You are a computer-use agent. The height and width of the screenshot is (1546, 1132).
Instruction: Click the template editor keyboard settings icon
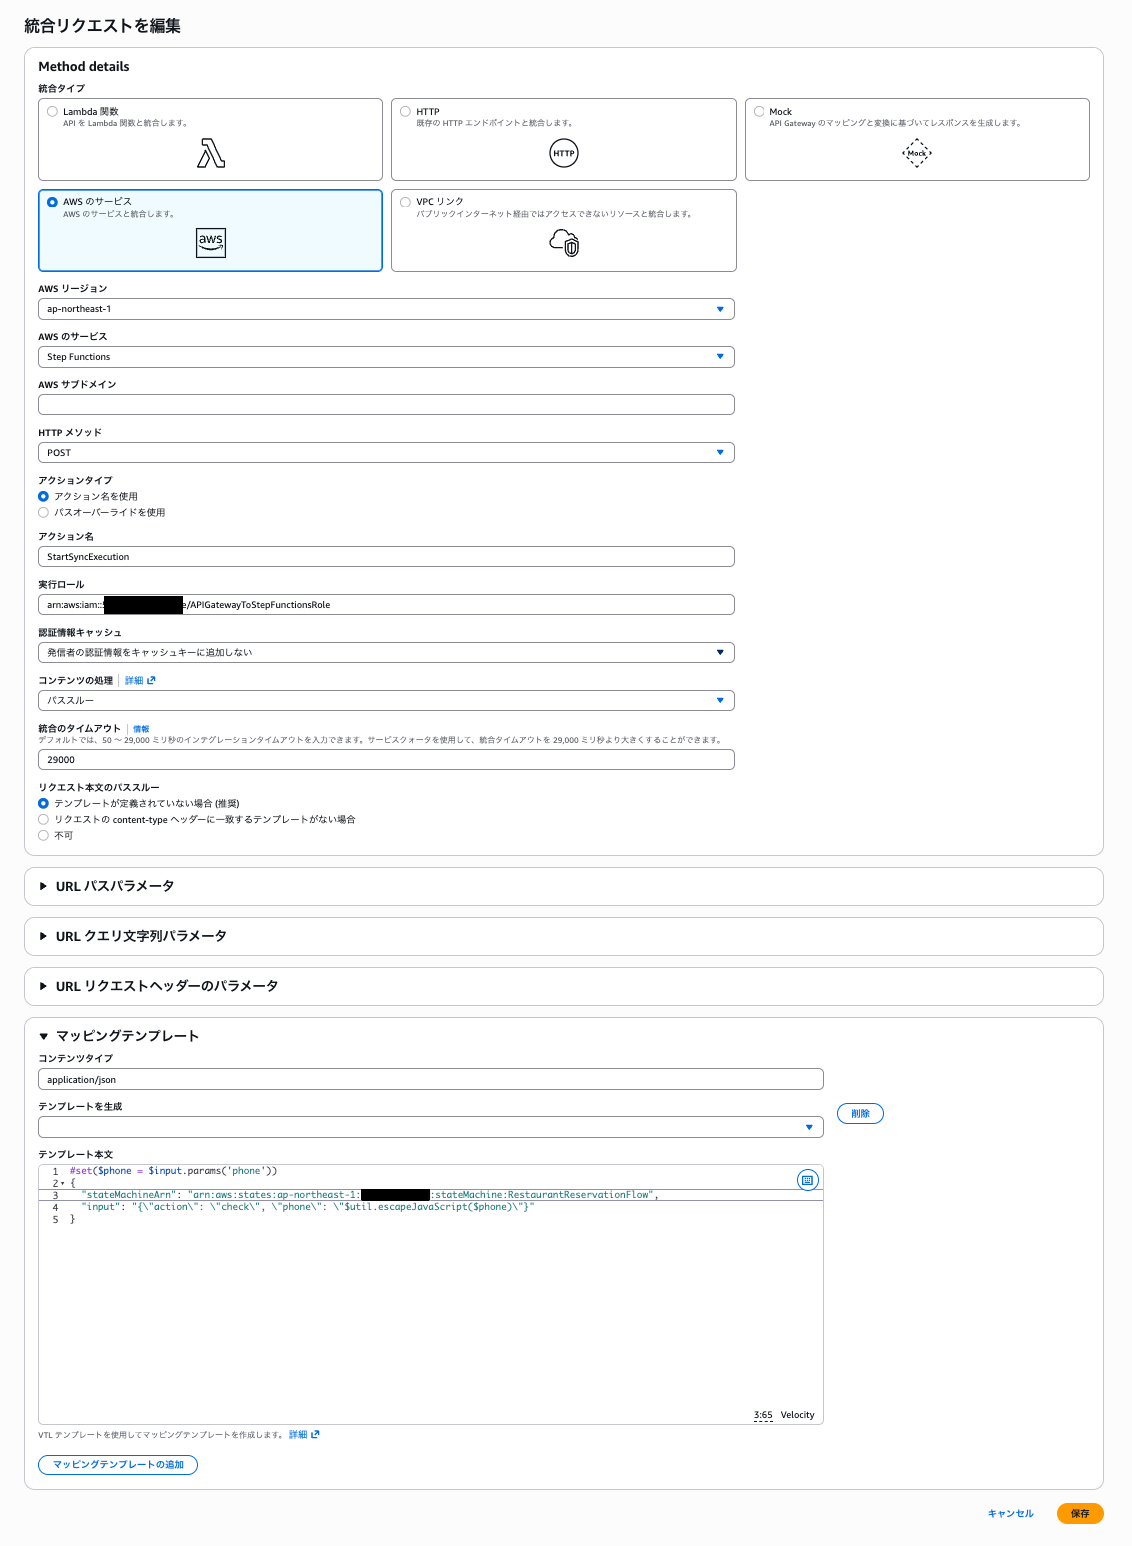click(807, 1180)
